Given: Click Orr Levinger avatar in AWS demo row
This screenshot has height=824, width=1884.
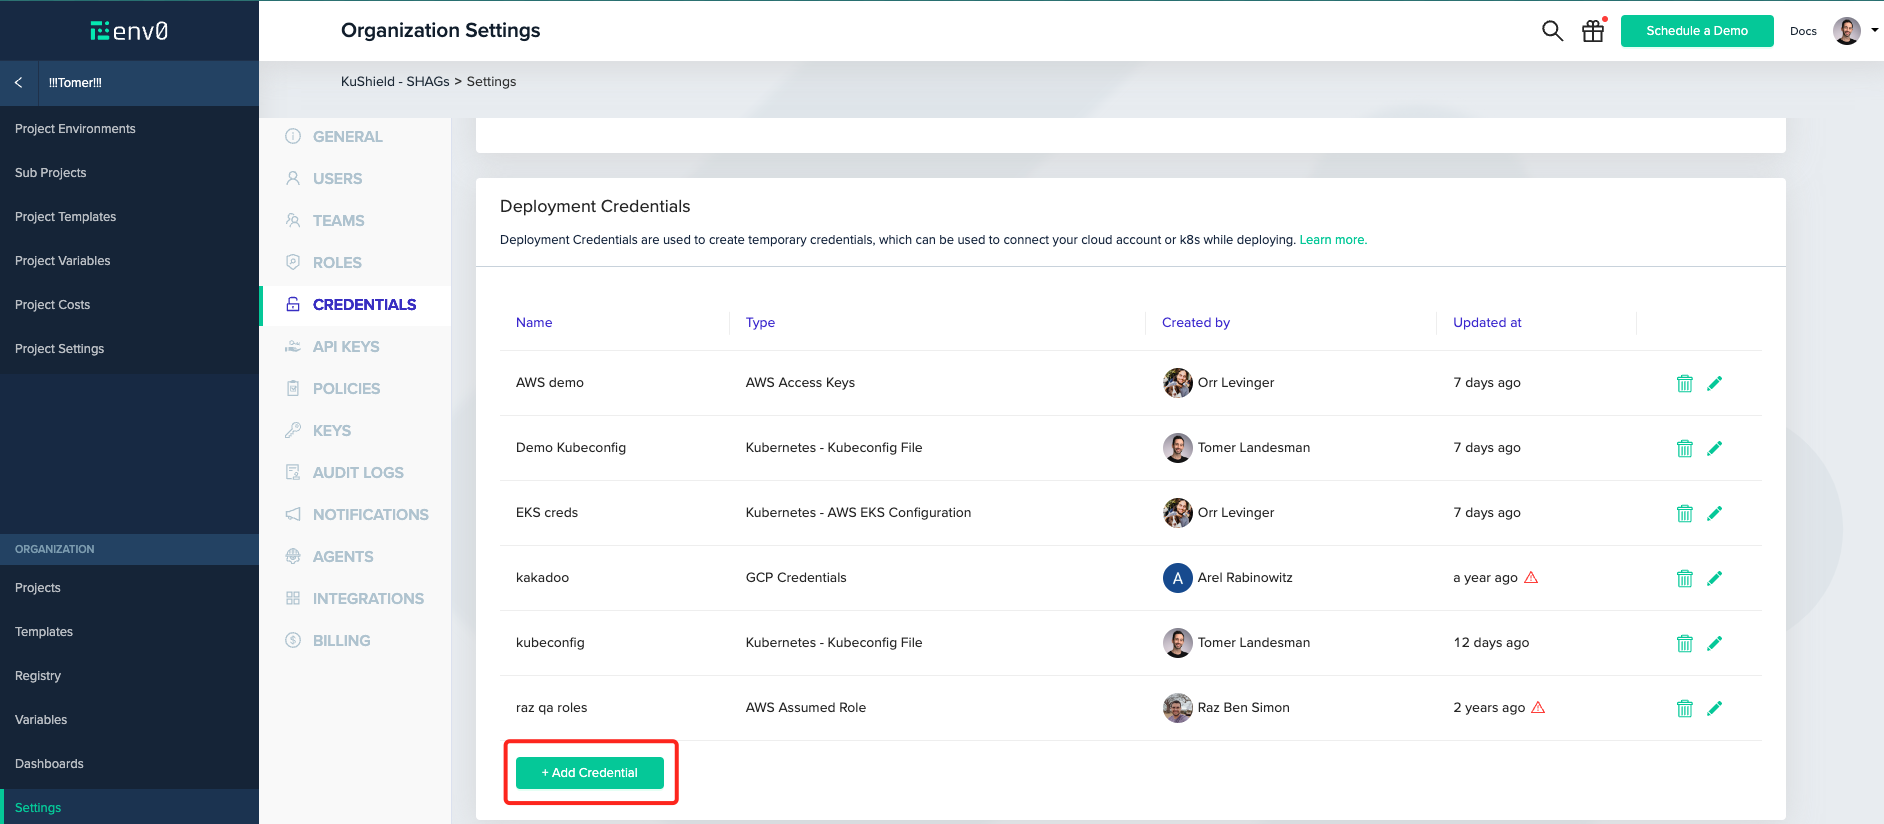Looking at the screenshot, I should tap(1178, 383).
